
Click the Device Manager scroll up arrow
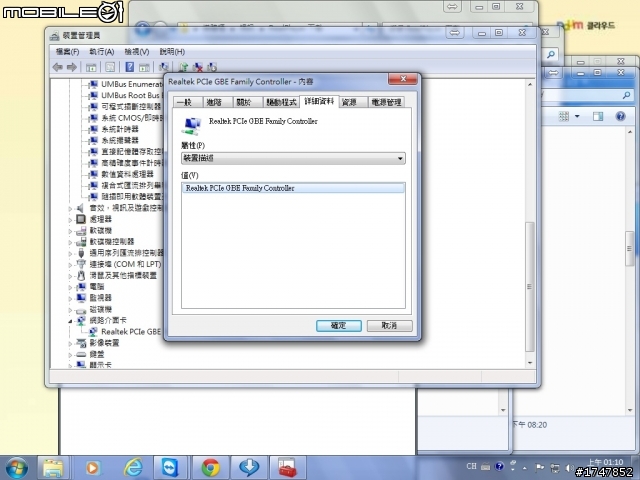[x=530, y=84]
